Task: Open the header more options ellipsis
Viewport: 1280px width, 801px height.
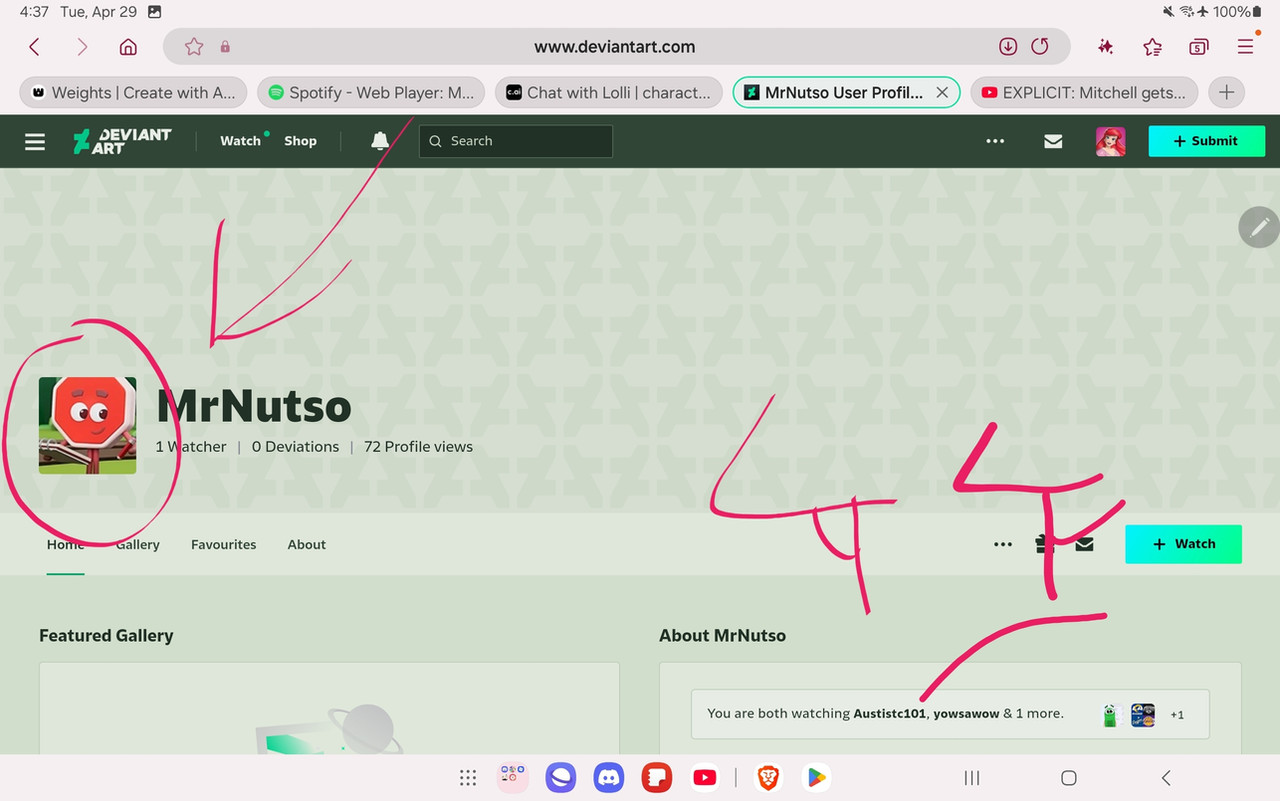Action: click(x=995, y=141)
